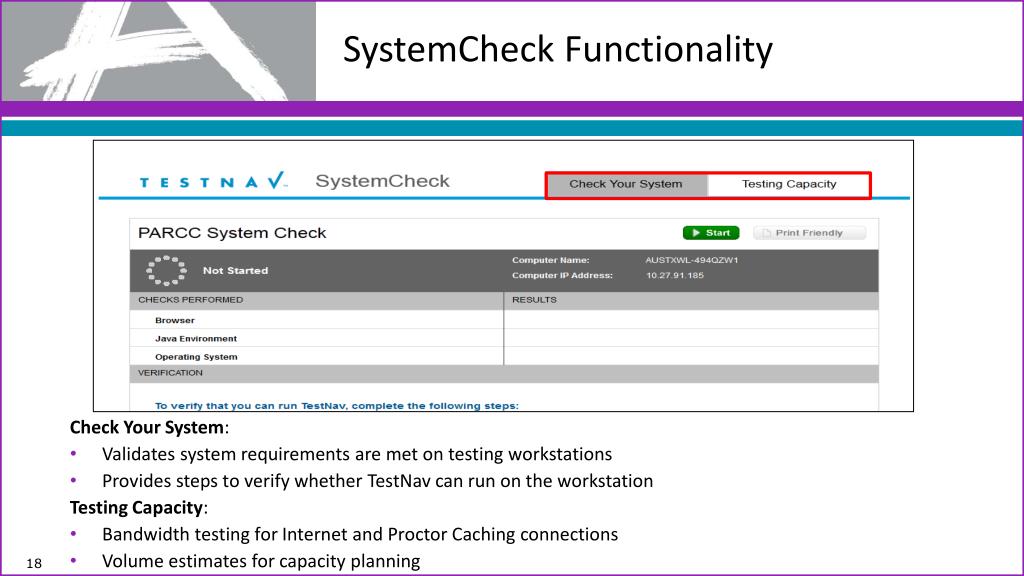The height and width of the screenshot is (576, 1024).
Task: Click the Not Started spinner icon
Action: (166, 270)
